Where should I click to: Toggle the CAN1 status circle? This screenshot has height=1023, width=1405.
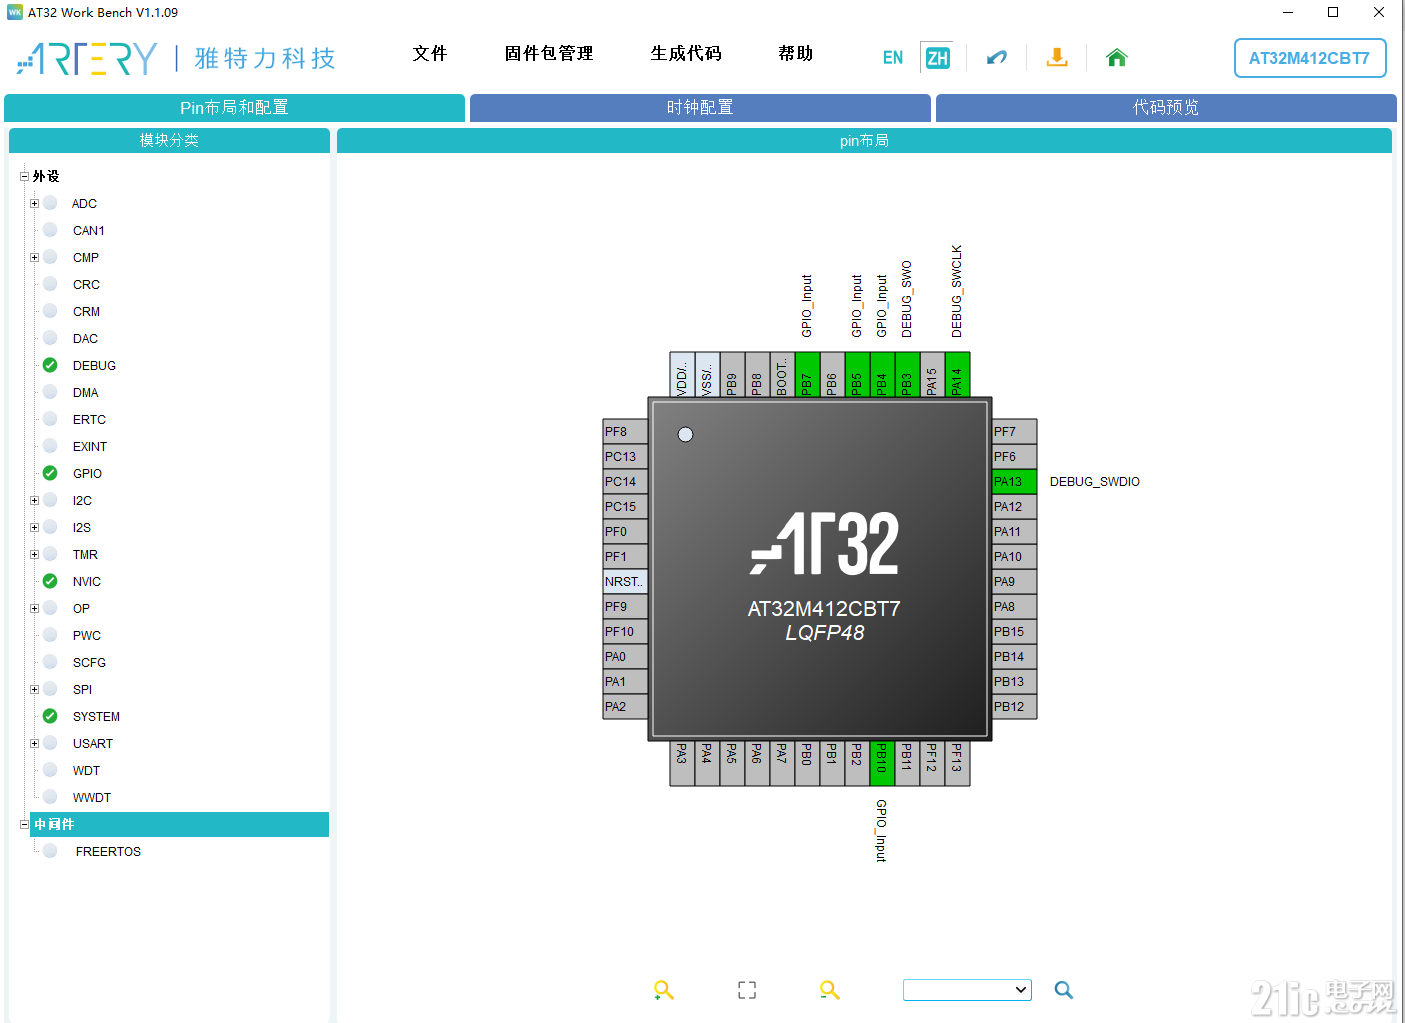point(50,230)
